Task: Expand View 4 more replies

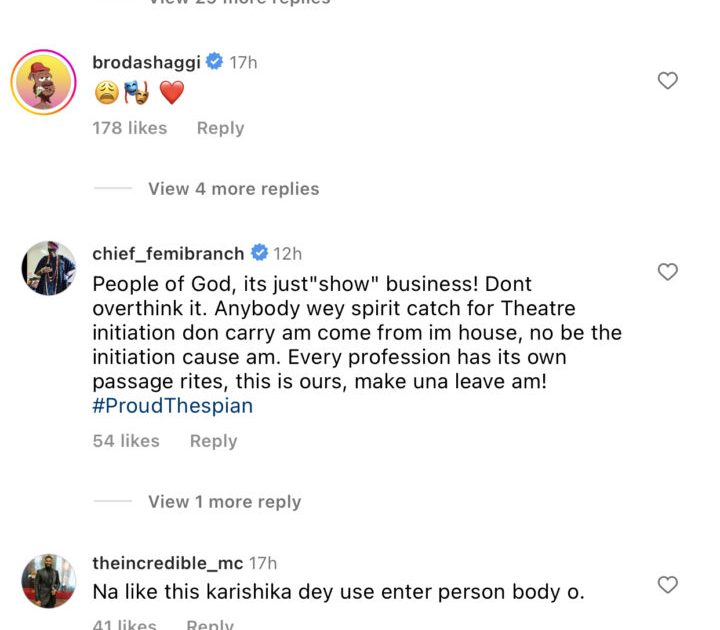Action: [x=233, y=189]
